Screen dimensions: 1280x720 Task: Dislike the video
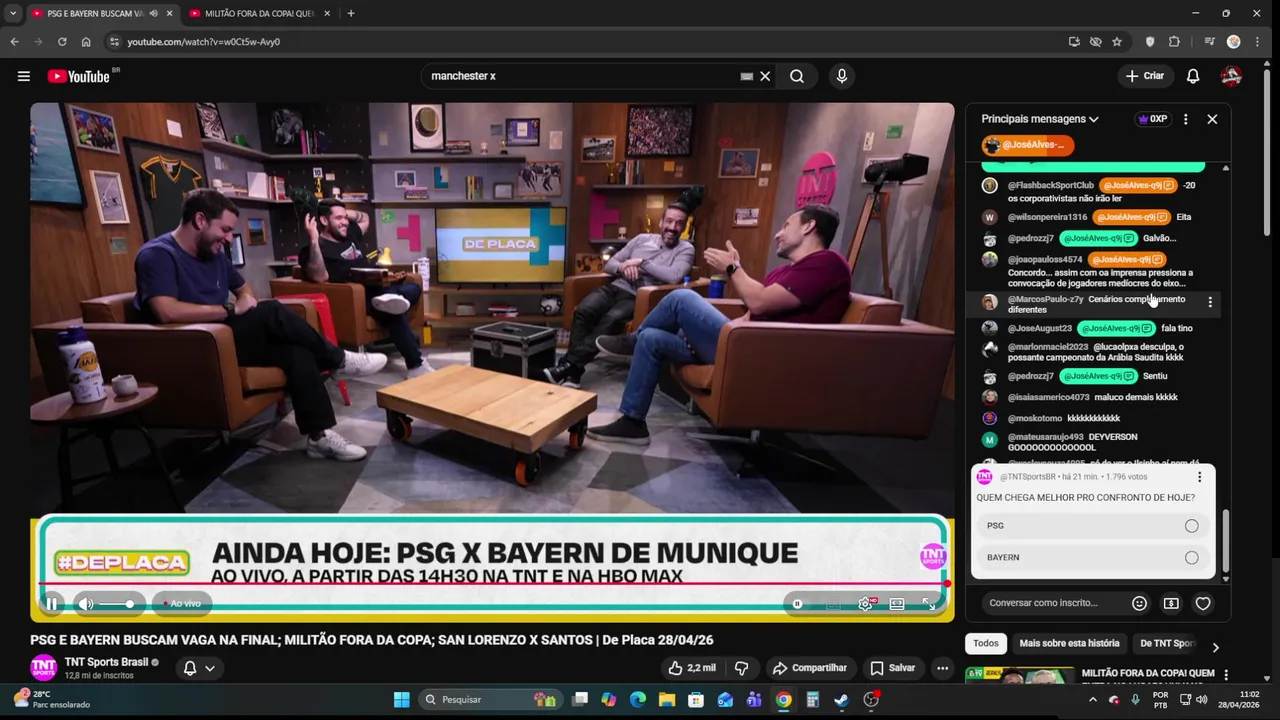741,668
